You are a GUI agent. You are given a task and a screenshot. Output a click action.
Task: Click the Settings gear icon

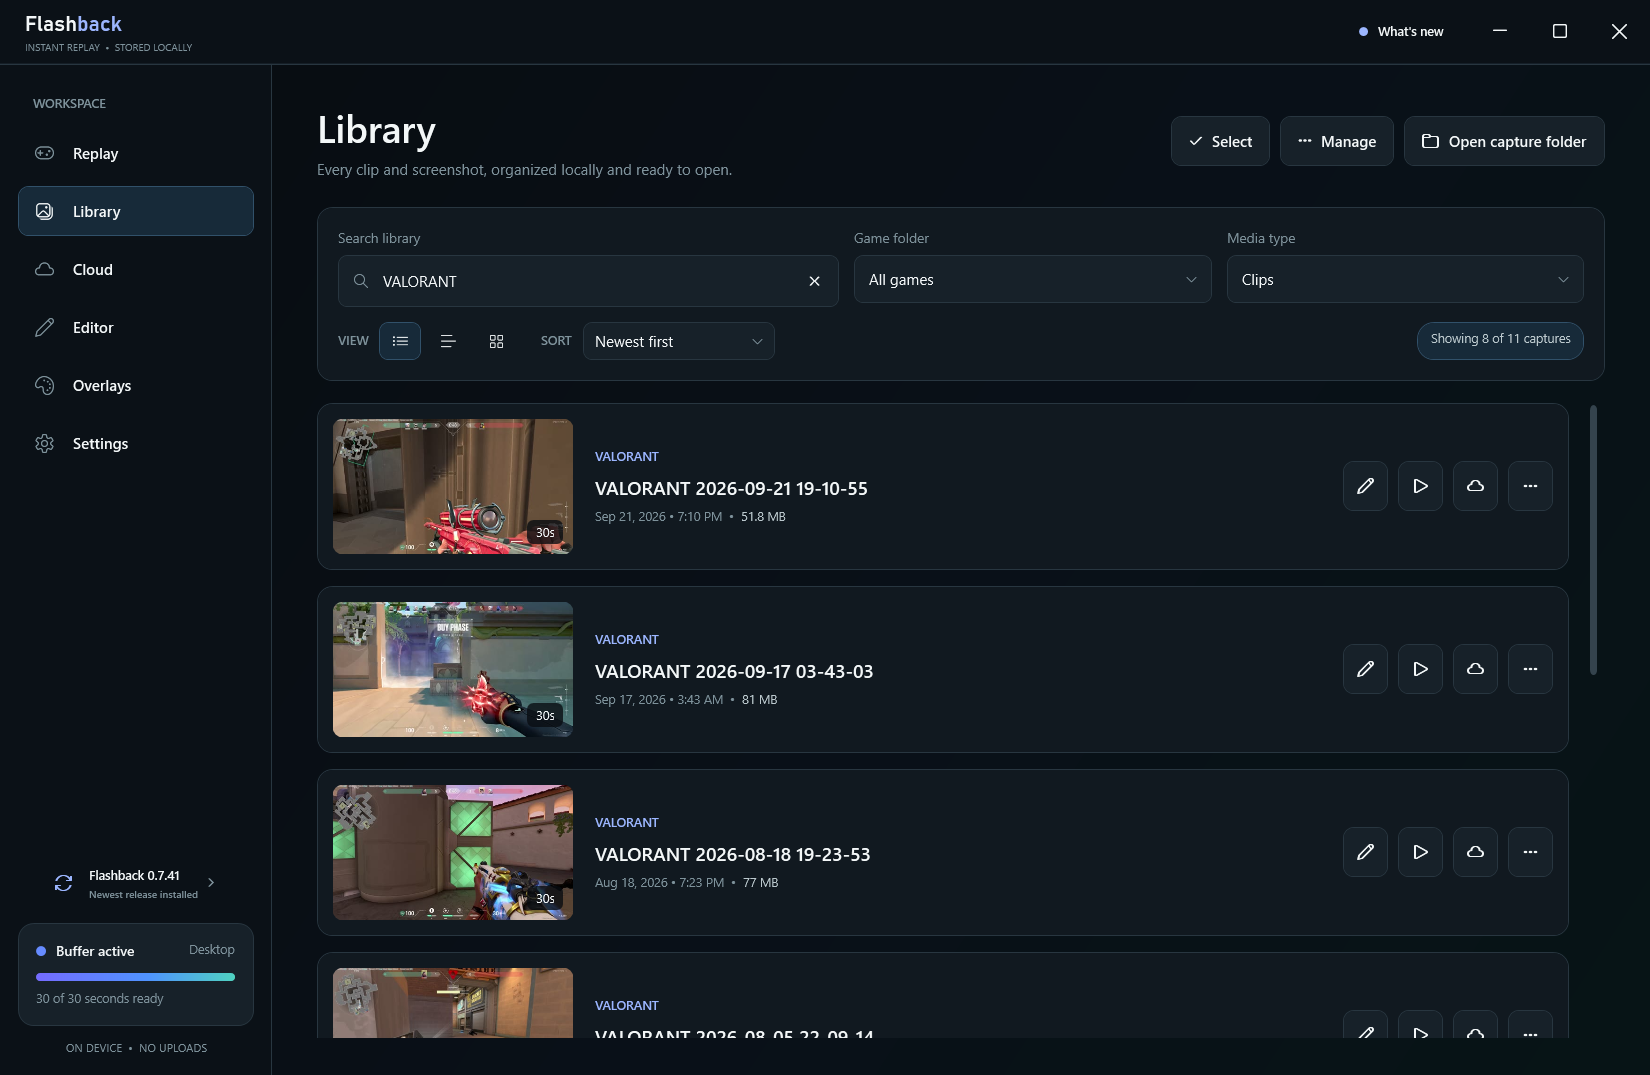coord(45,444)
